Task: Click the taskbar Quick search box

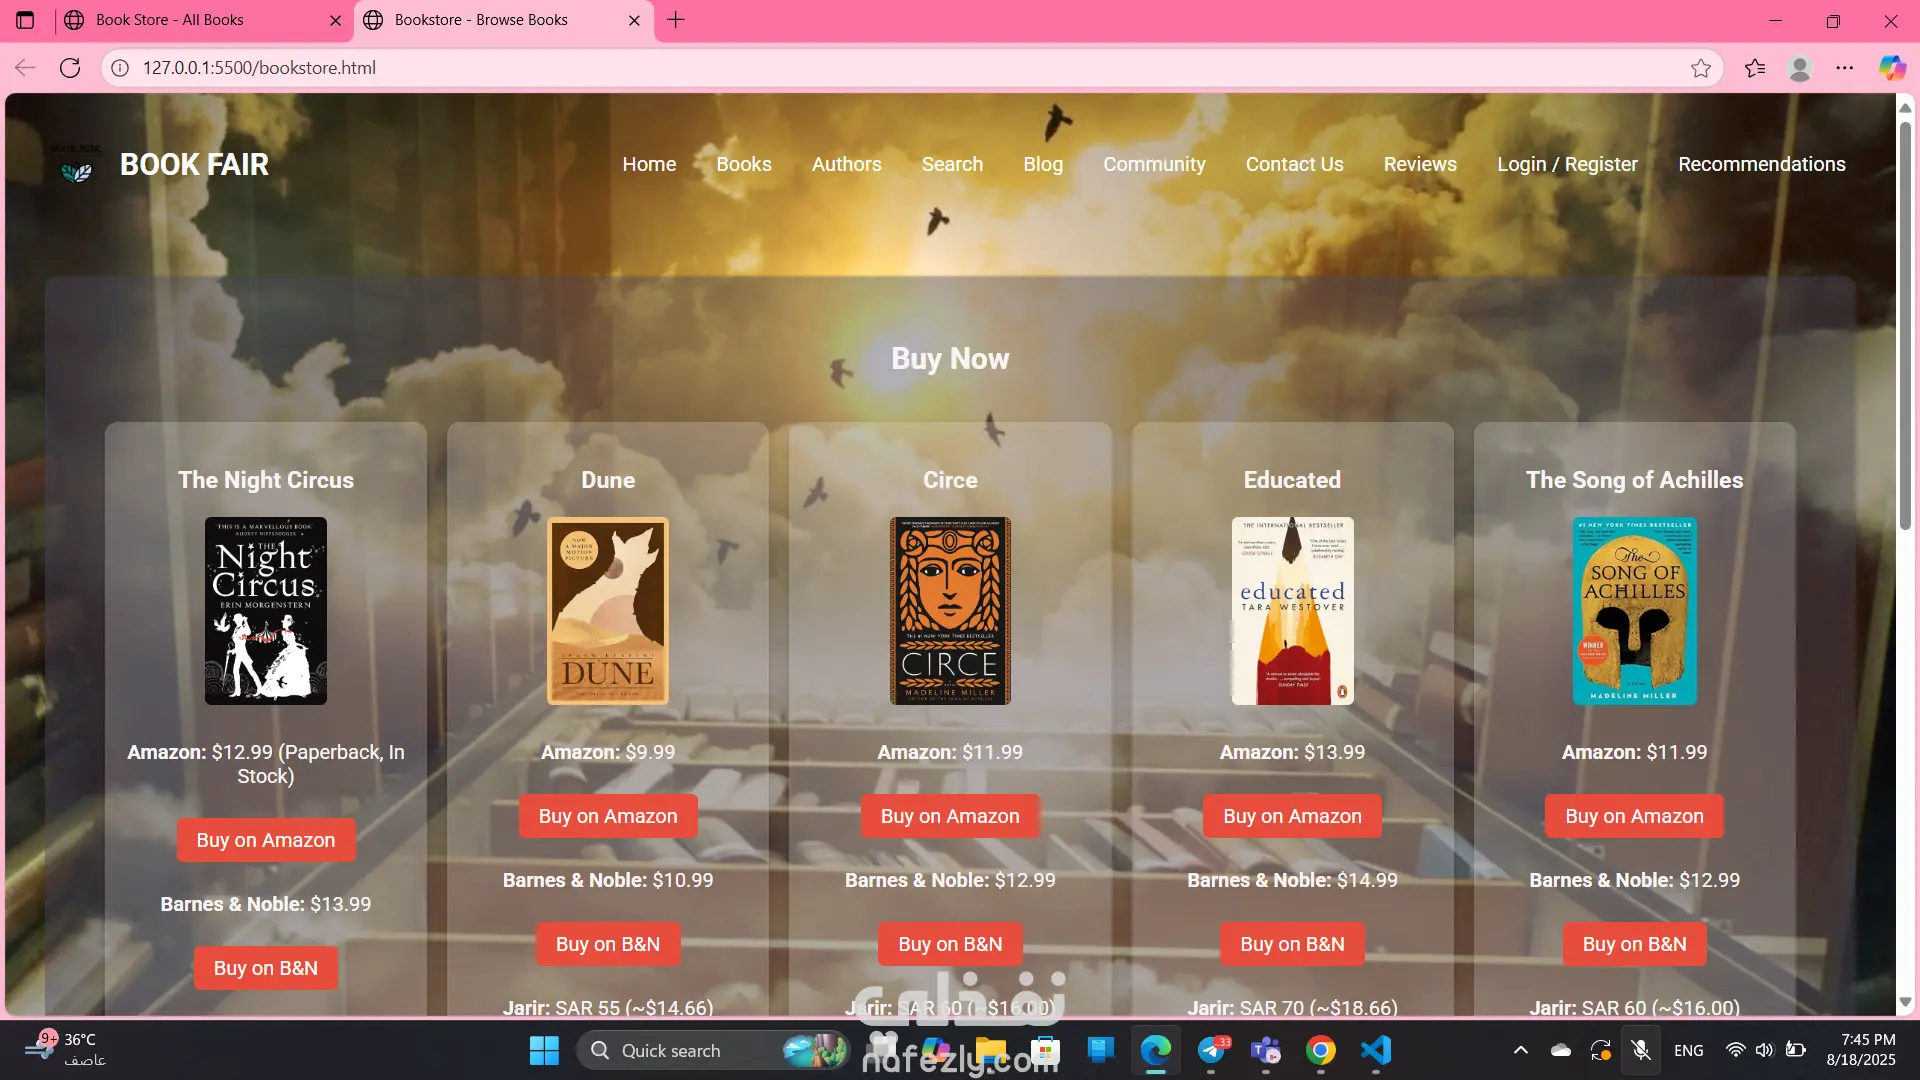Action: [x=715, y=1050]
